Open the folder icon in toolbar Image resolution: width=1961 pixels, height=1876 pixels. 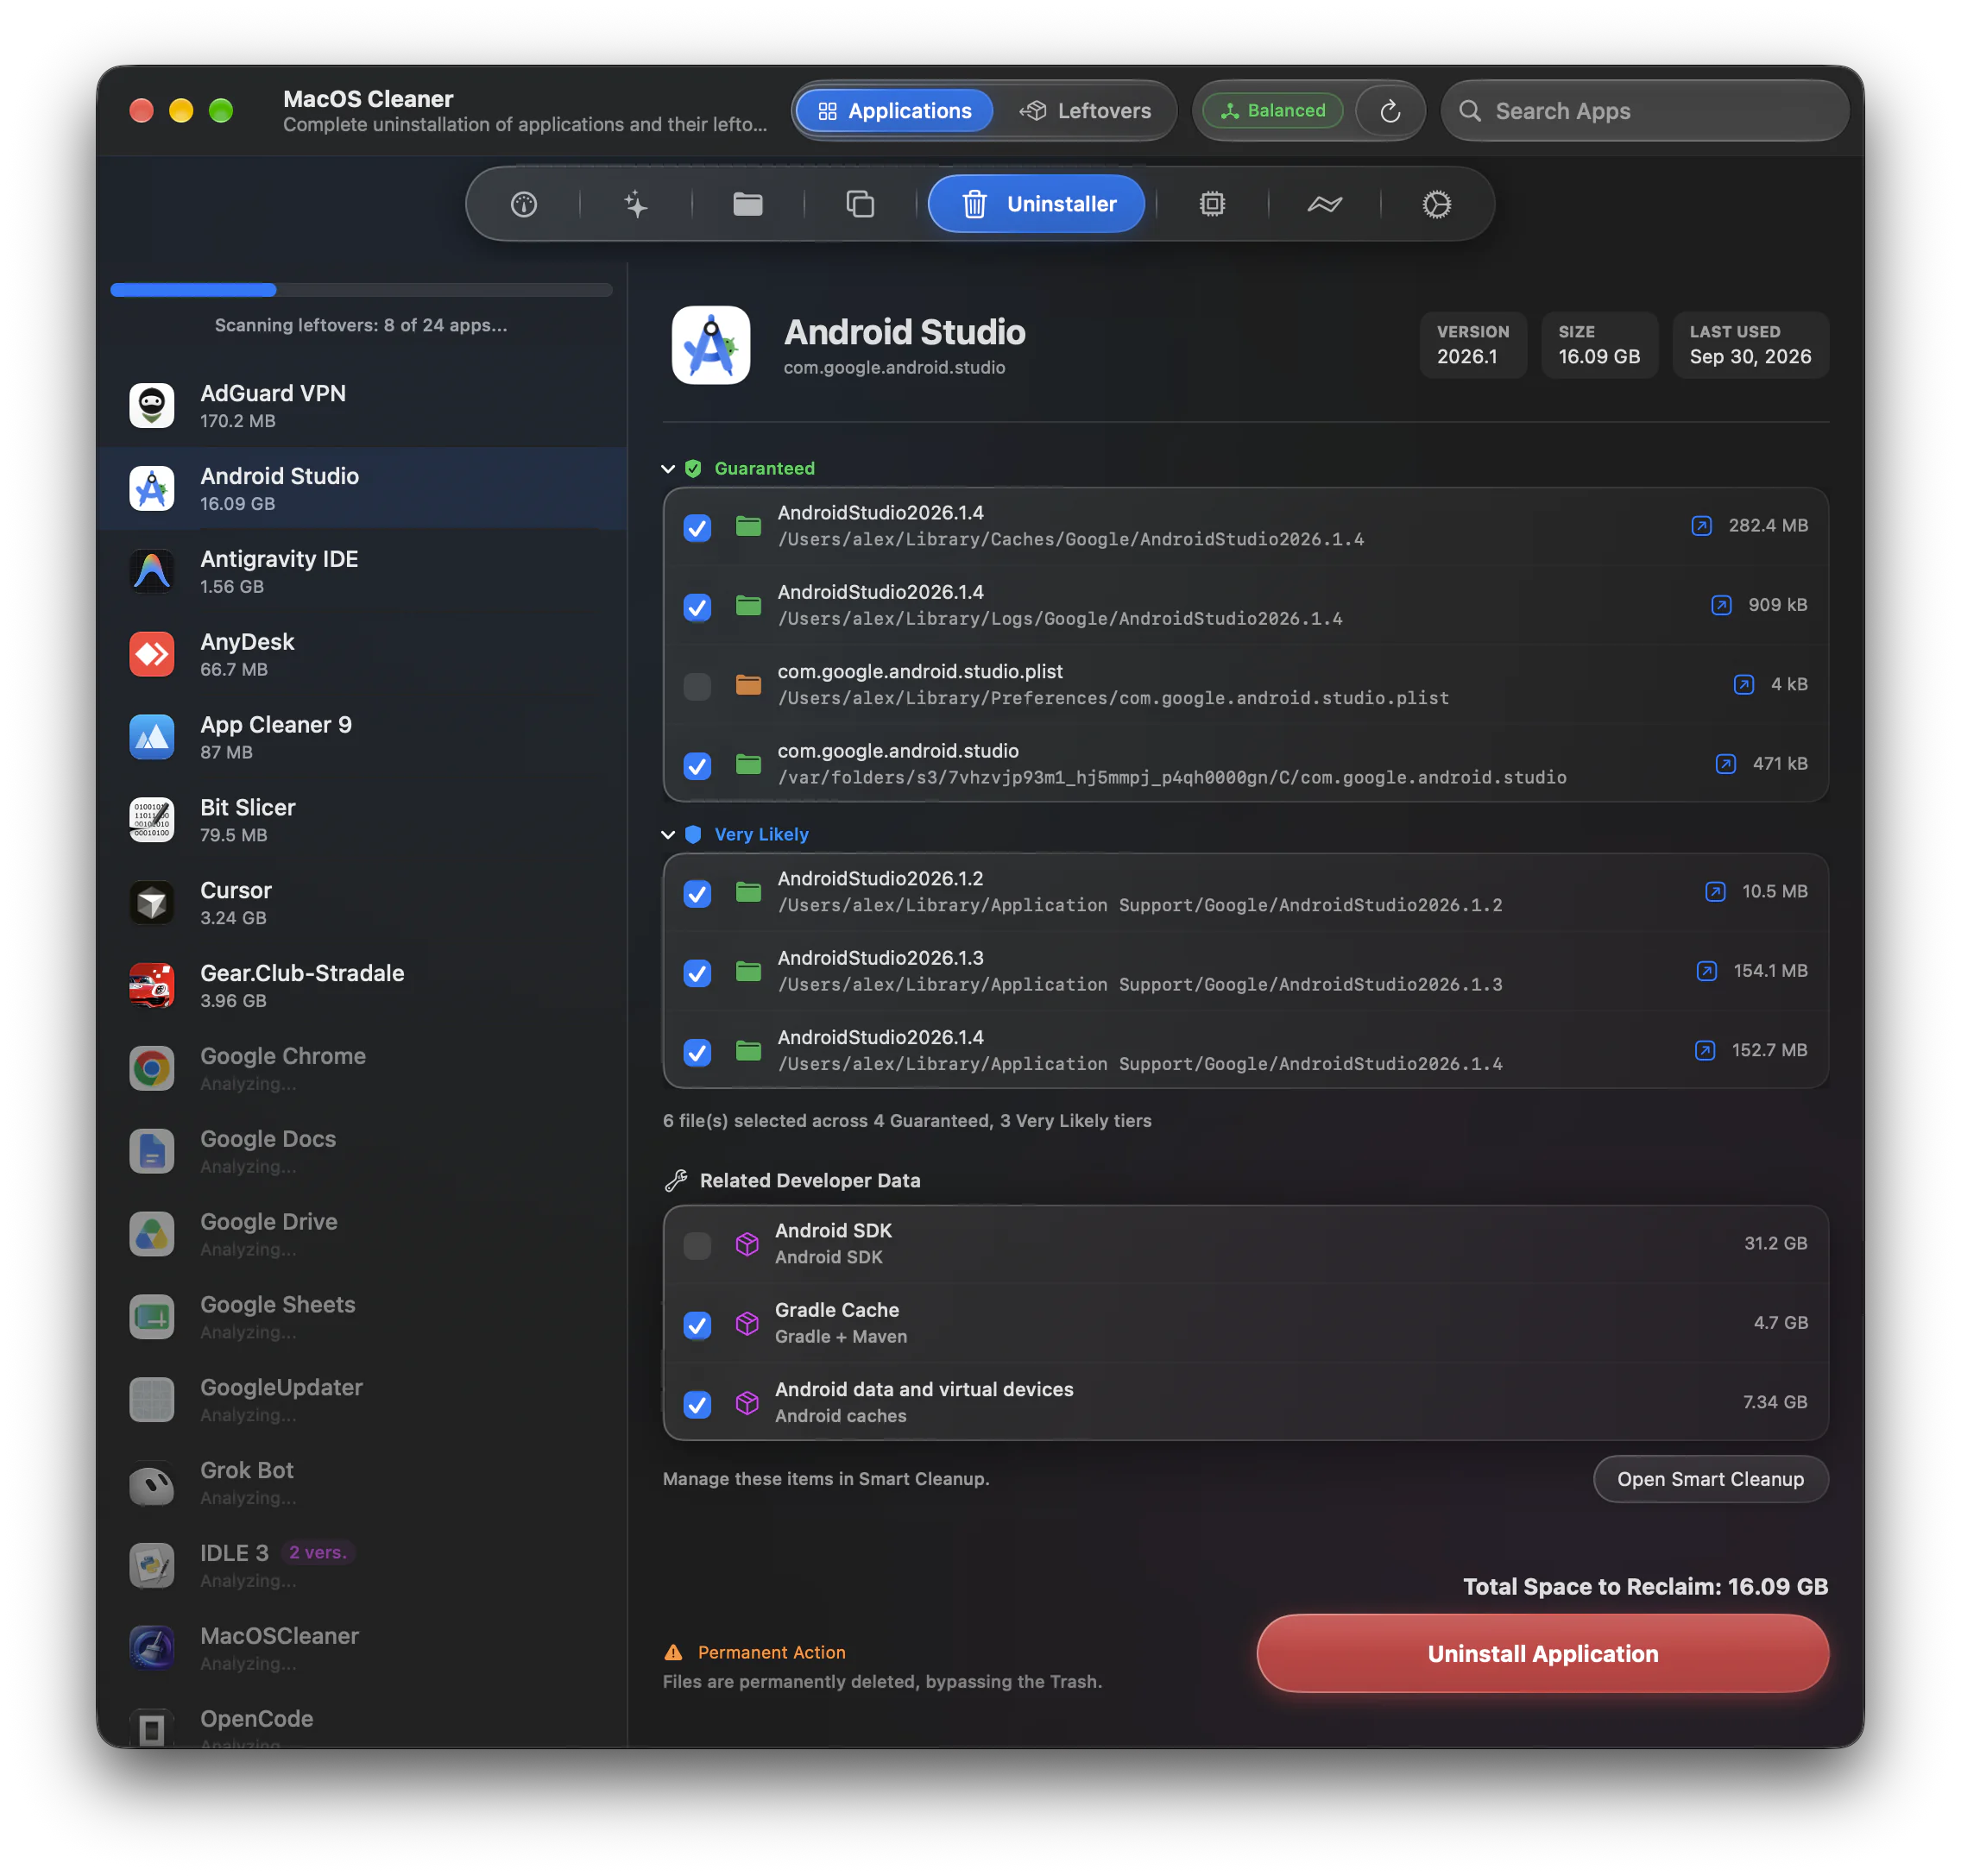click(748, 204)
